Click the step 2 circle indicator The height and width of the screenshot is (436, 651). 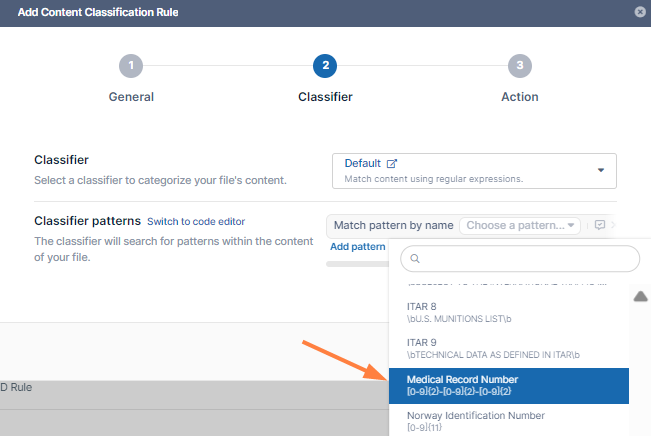[324, 66]
